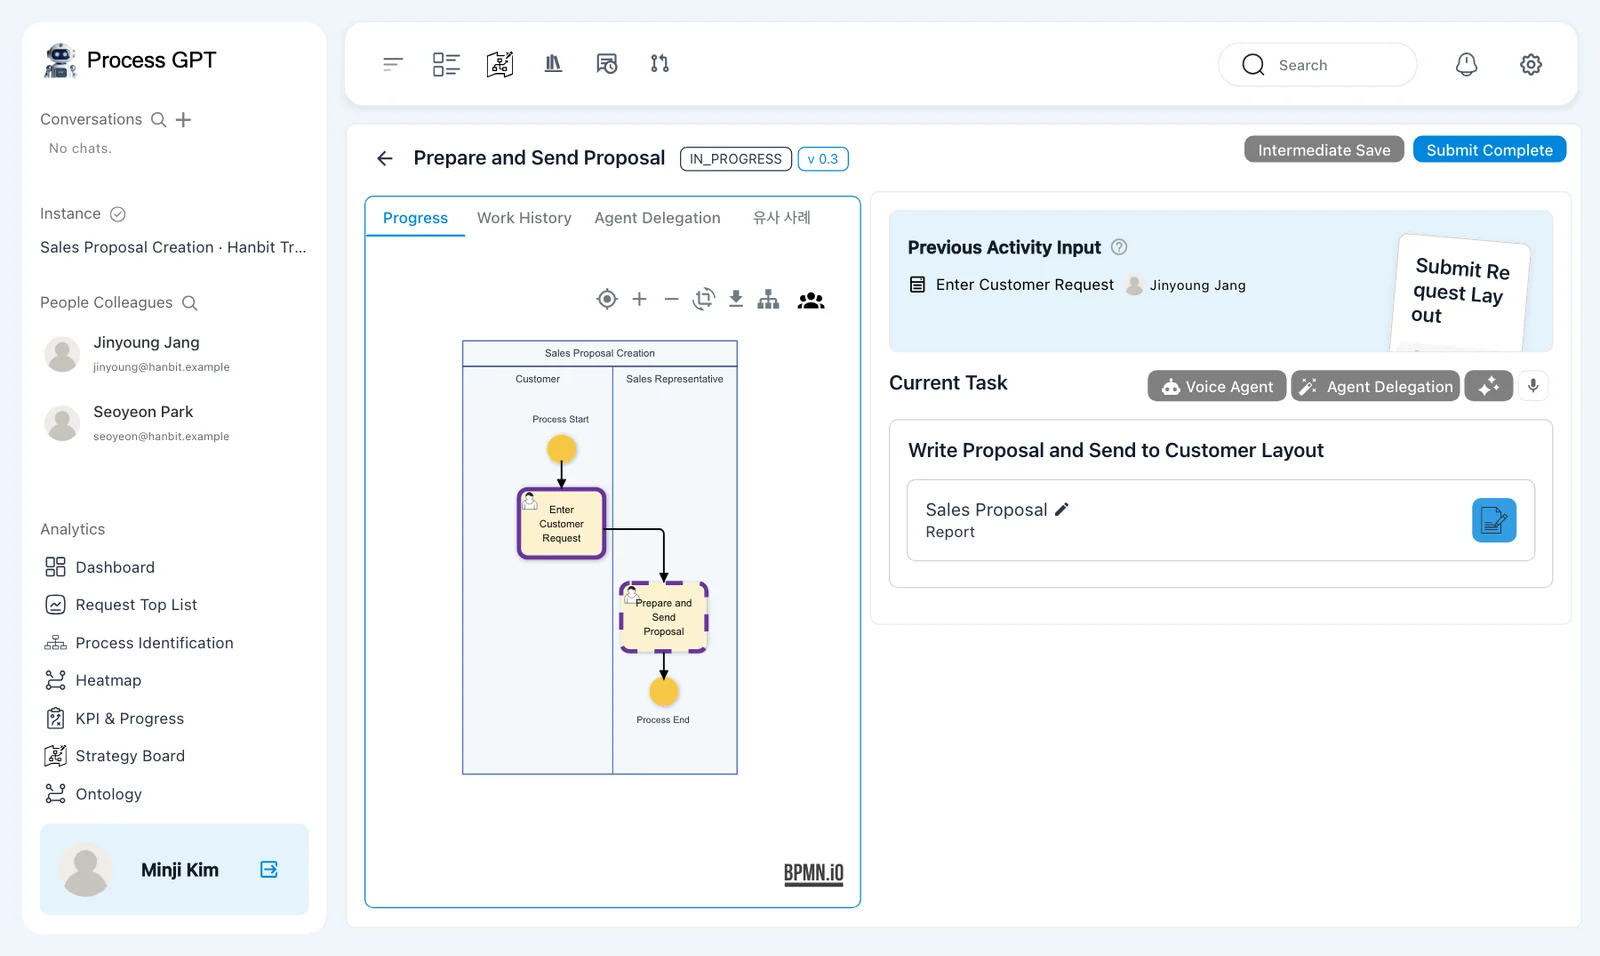Select the Enter Customer Request diagram task
Screen dimensions: 1600x956
click(561, 523)
